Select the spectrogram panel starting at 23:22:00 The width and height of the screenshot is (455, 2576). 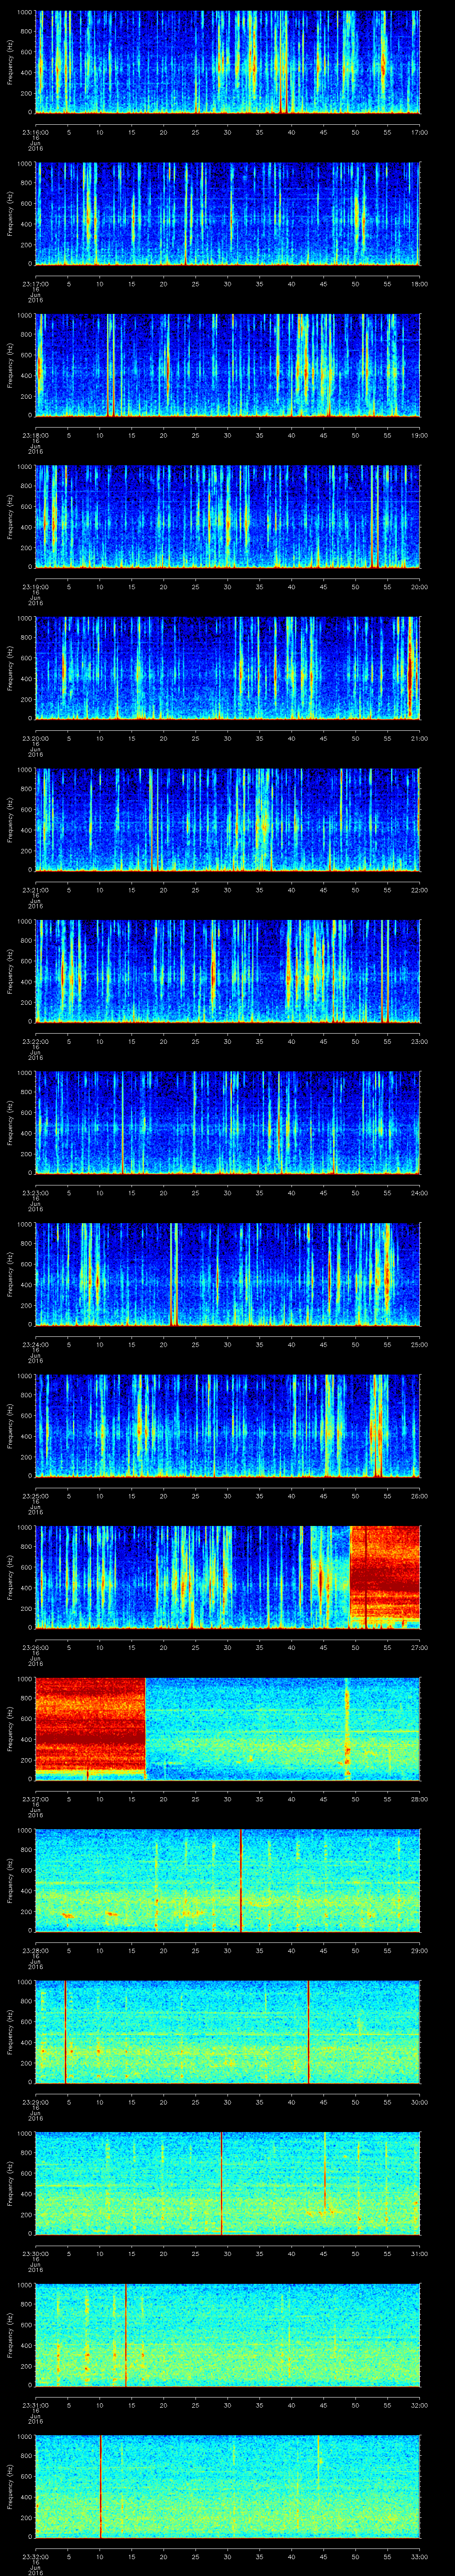tap(228, 971)
